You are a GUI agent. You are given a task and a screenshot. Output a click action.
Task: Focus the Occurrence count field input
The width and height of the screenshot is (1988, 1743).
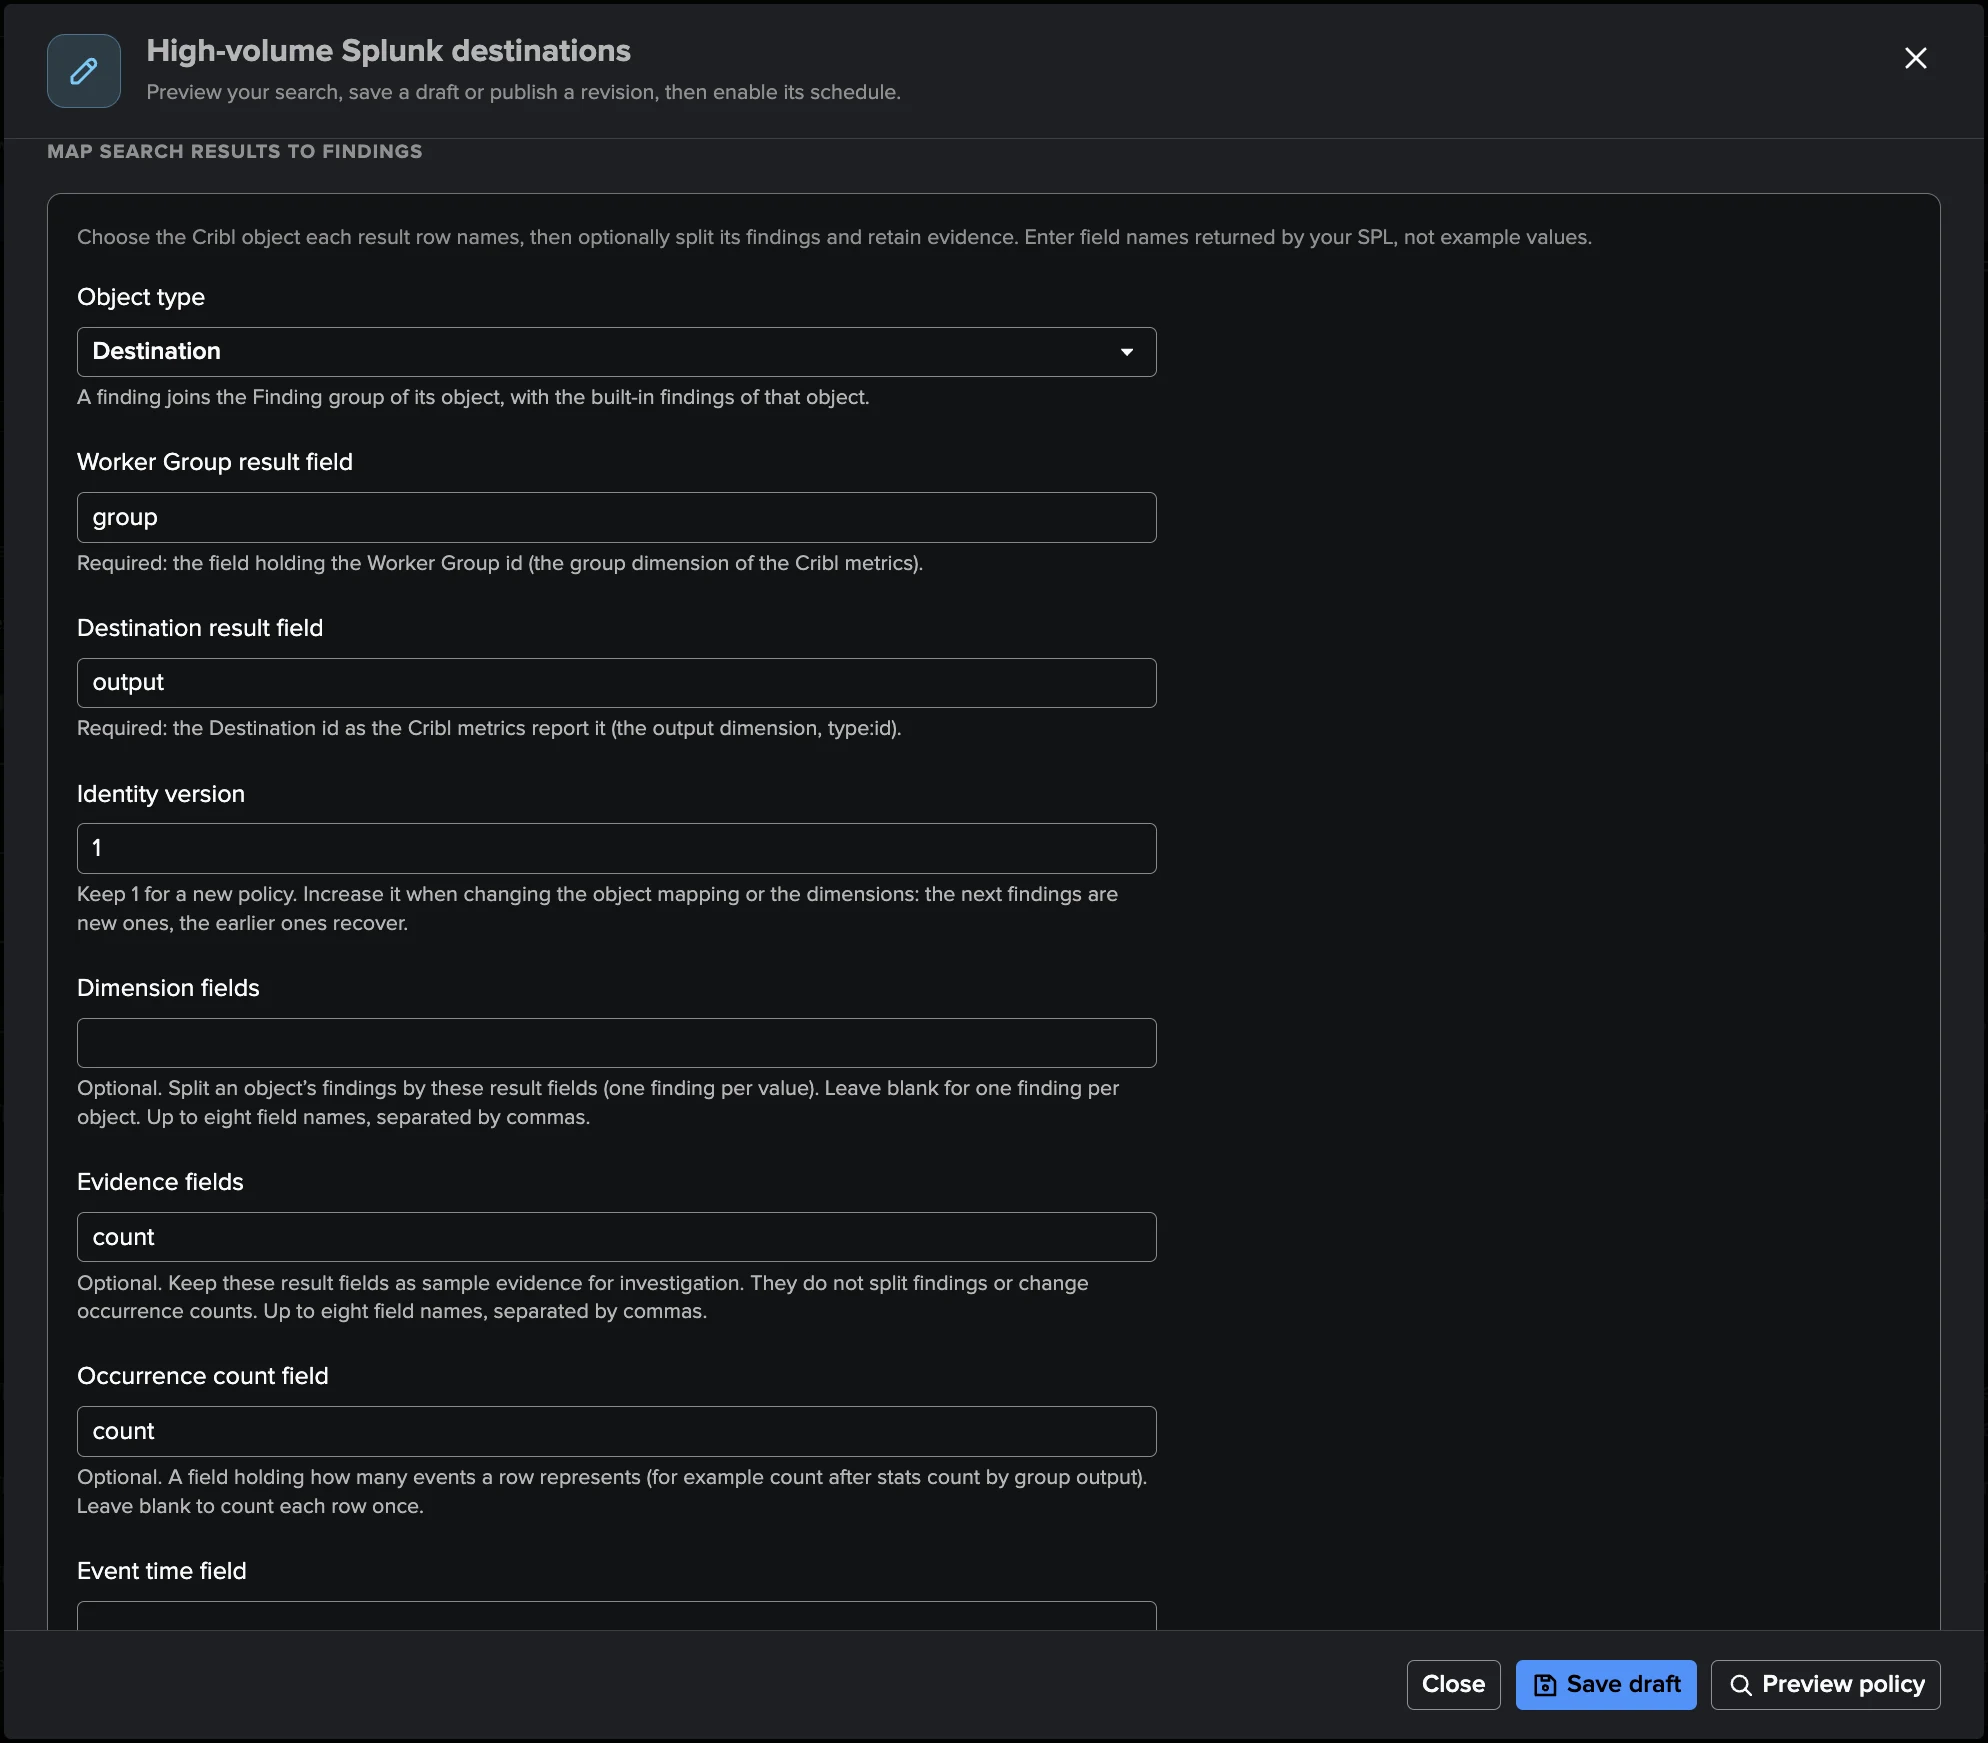click(616, 1431)
